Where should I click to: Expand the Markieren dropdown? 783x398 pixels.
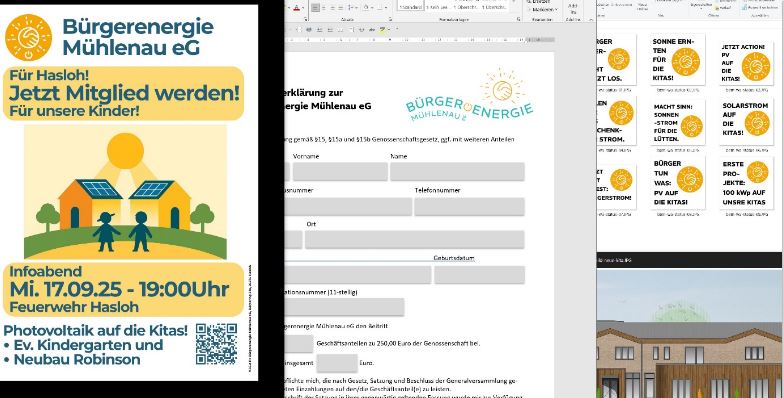[x=543, y=9]
